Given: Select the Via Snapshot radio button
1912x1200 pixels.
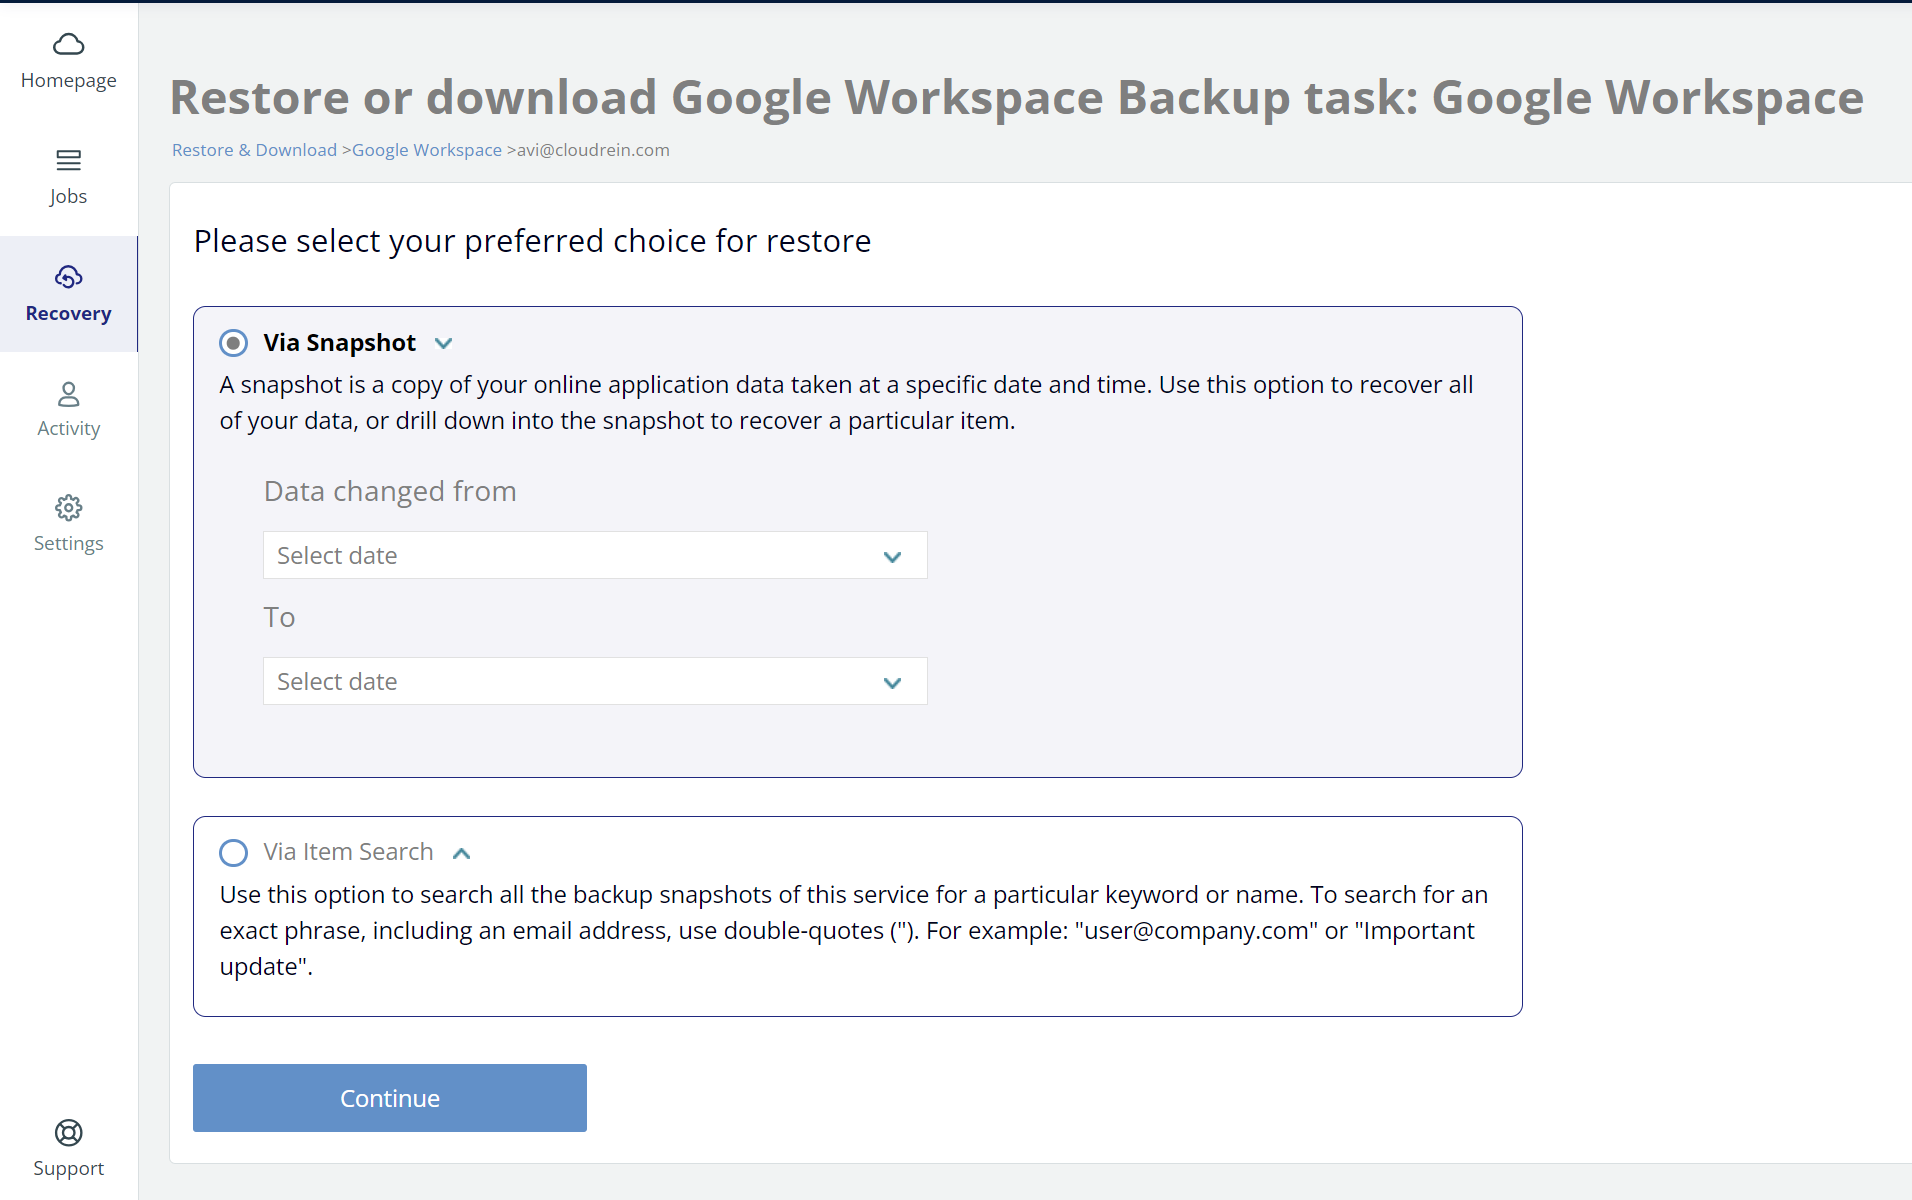Looking at the screenshot, I should click(x=233, y=343).
